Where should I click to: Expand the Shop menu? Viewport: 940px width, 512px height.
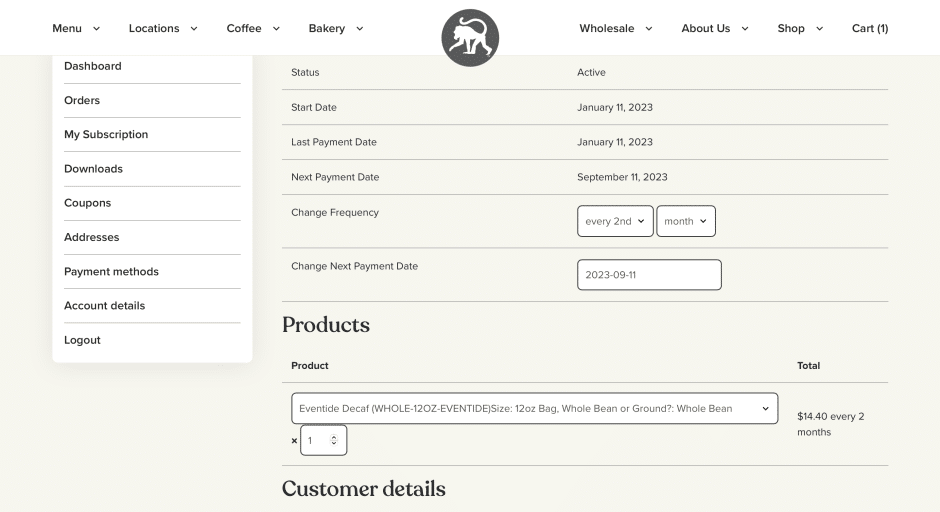click(x=800, y=28)
